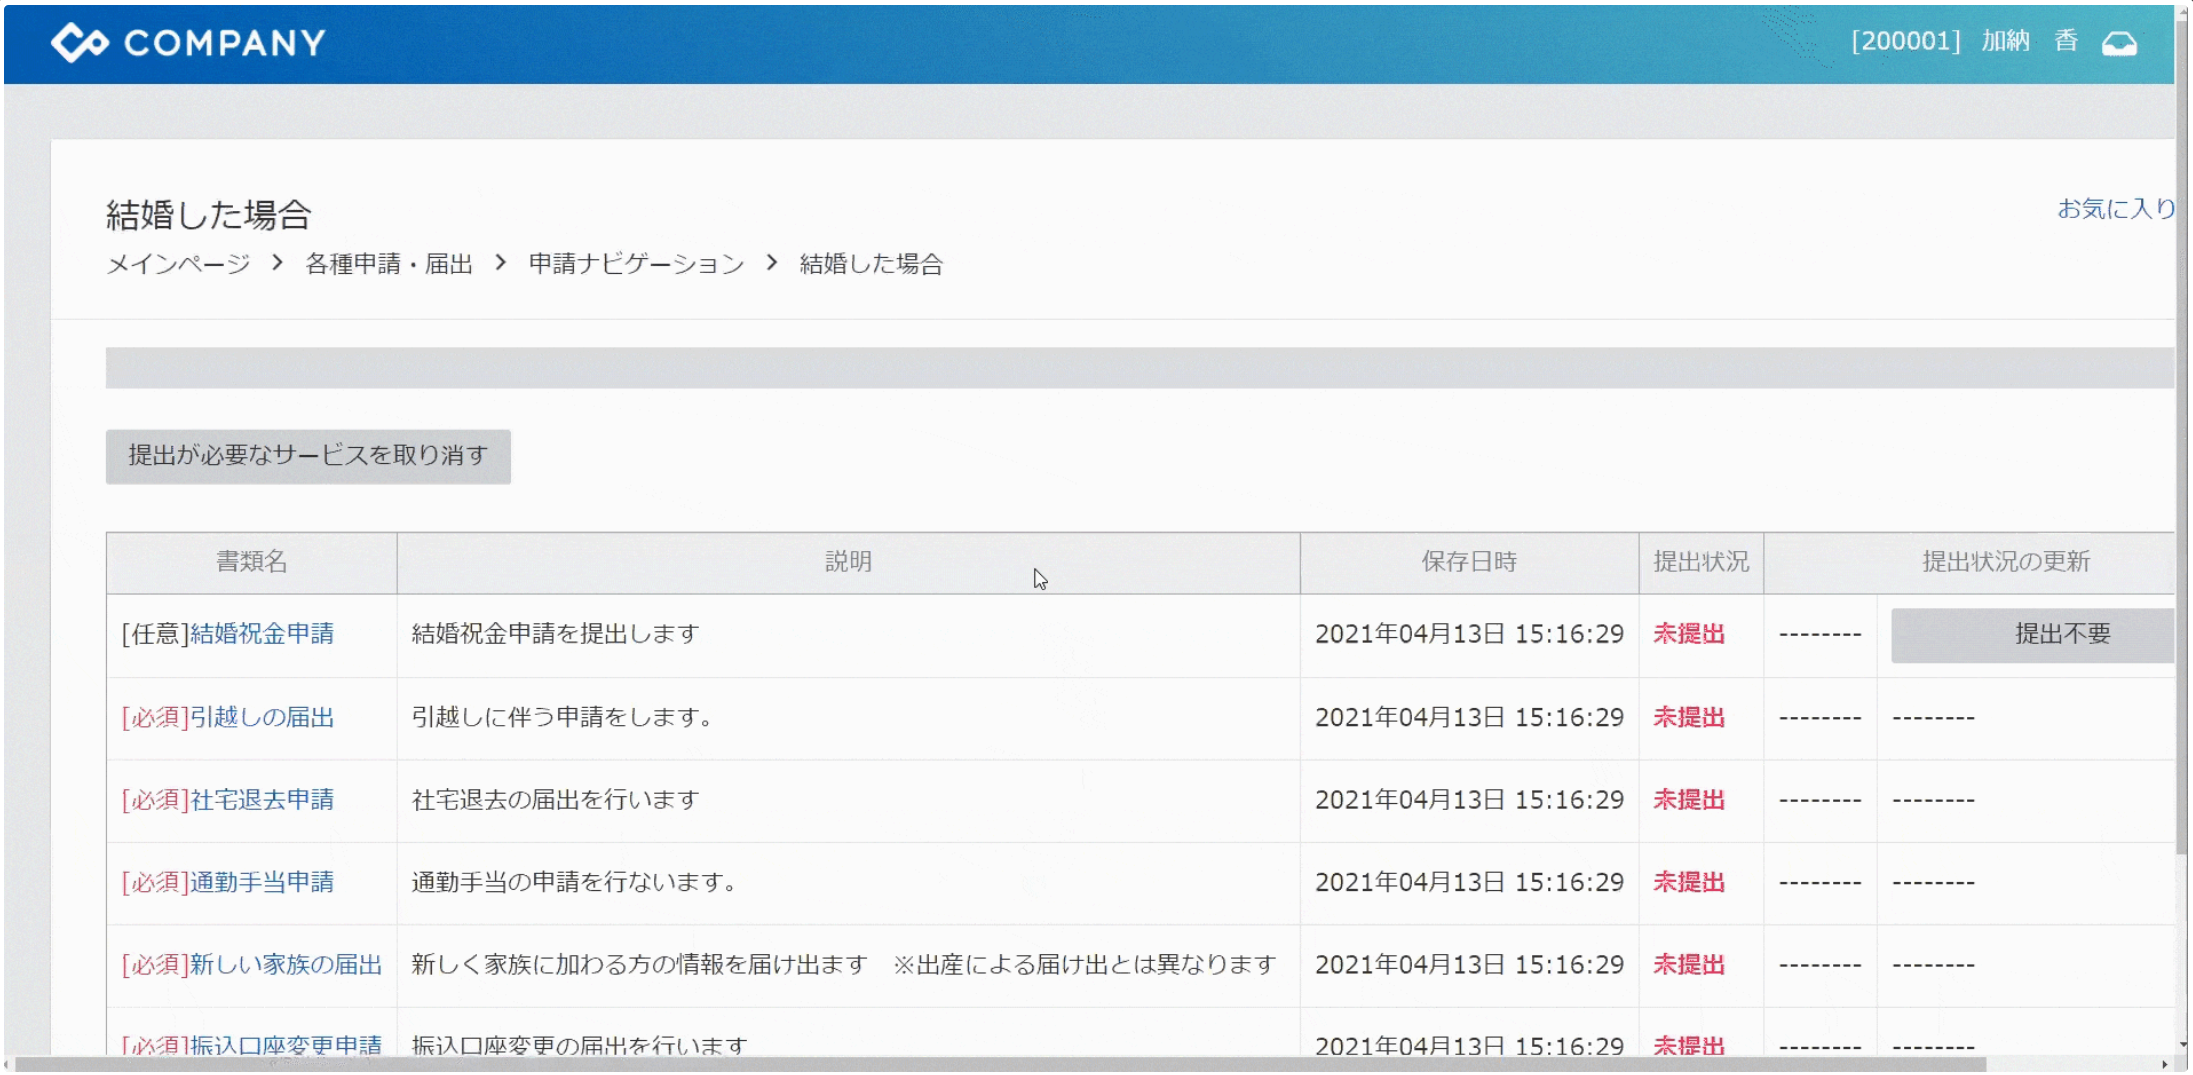
Task: Go to メインページ breadcrumb
Action: click(178, 264)
